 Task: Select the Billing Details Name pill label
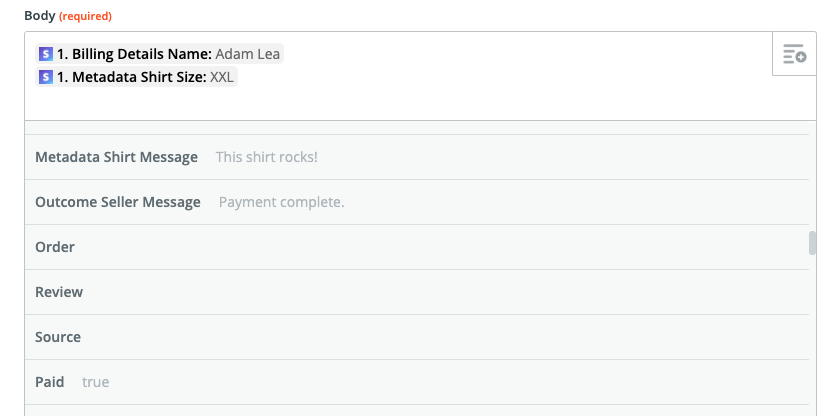pos(134,54)
